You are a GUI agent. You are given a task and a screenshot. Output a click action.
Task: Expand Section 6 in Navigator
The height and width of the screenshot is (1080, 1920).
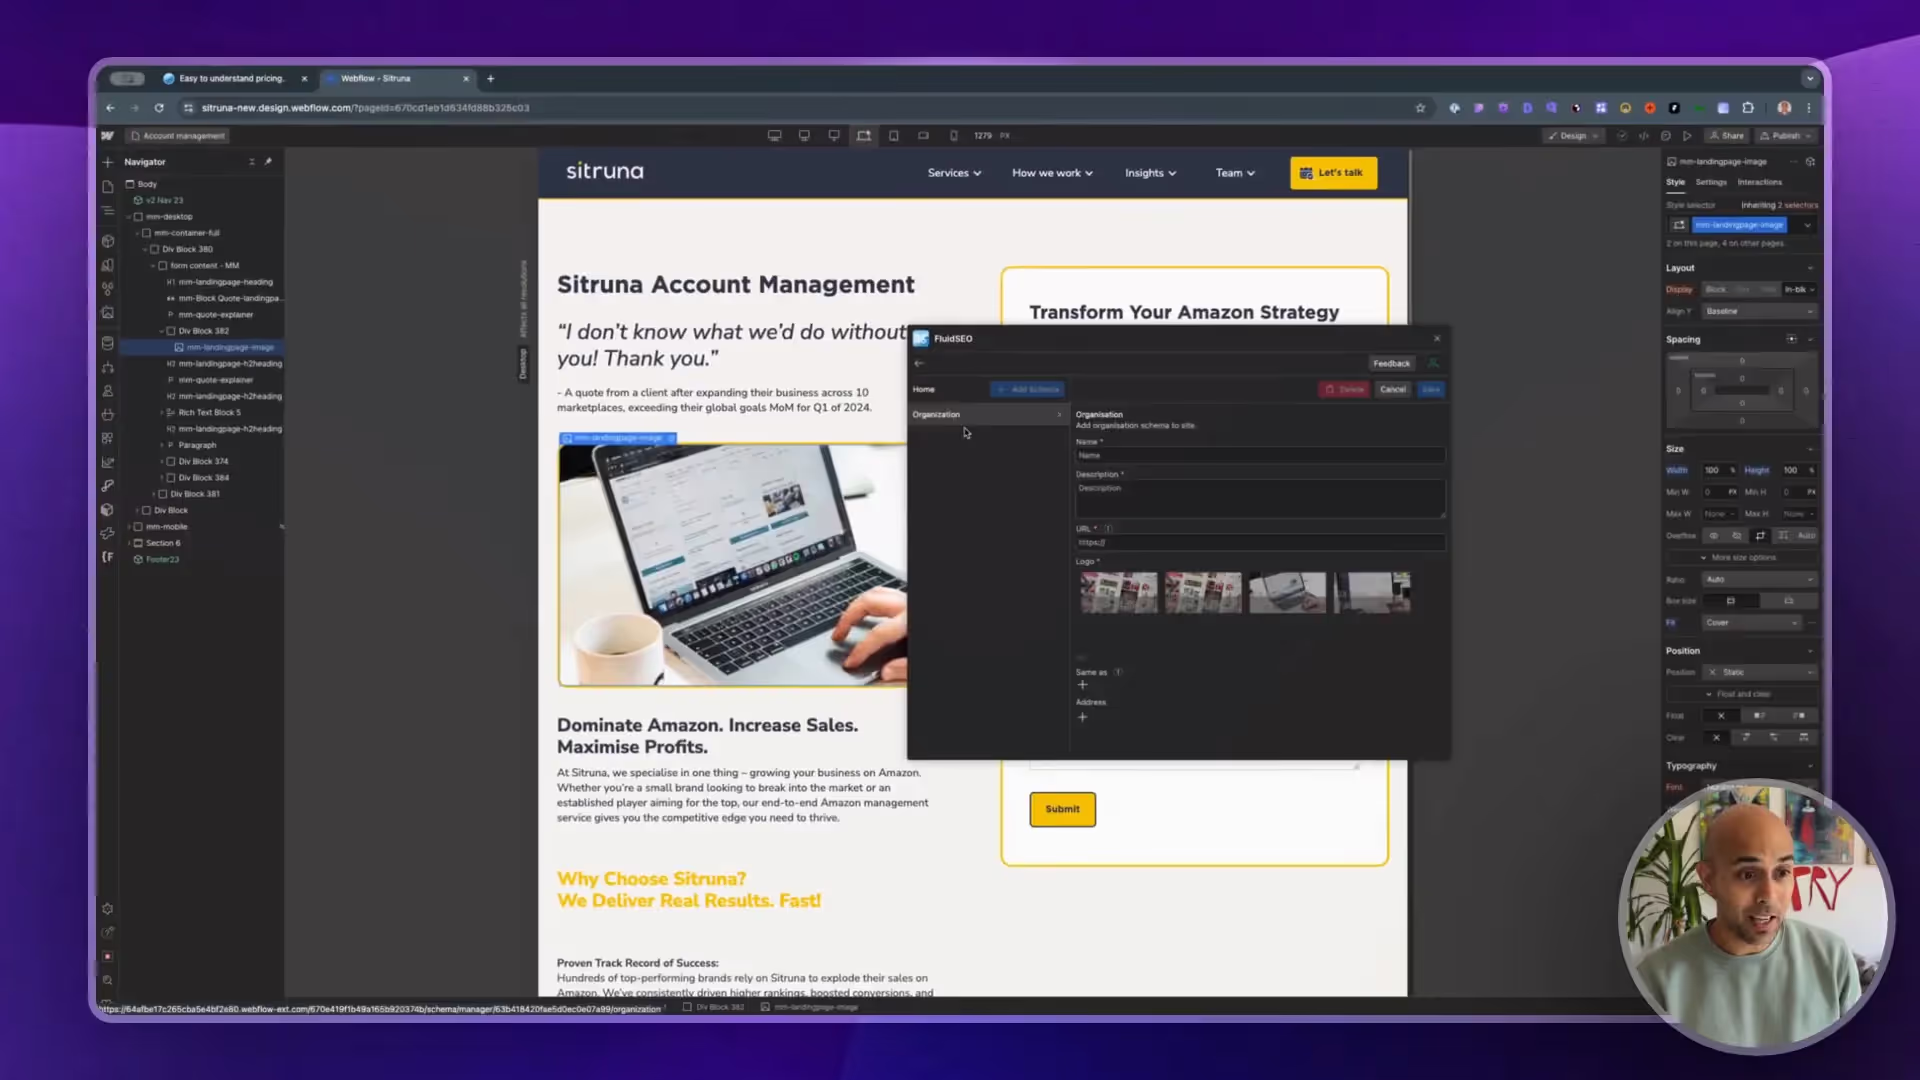coord(129,544)
